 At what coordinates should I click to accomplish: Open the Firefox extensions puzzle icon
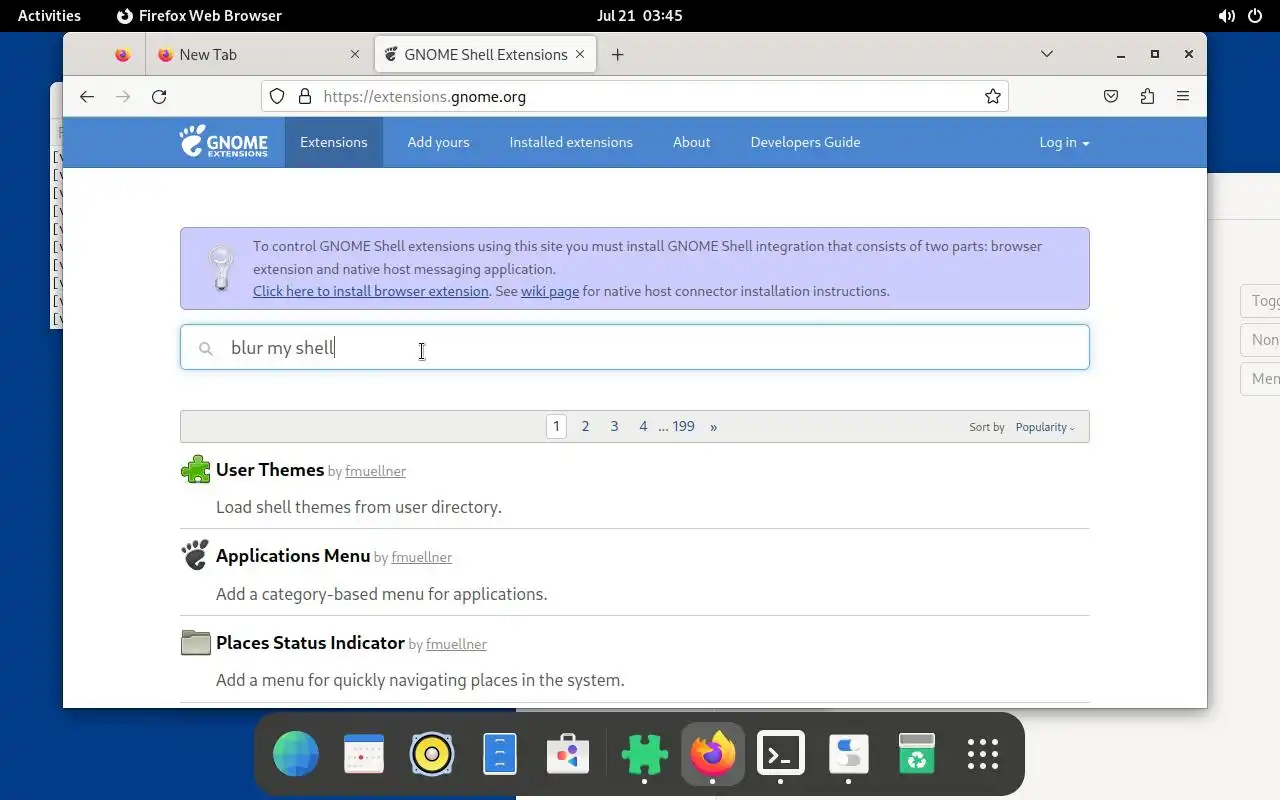click(1147, 96)
